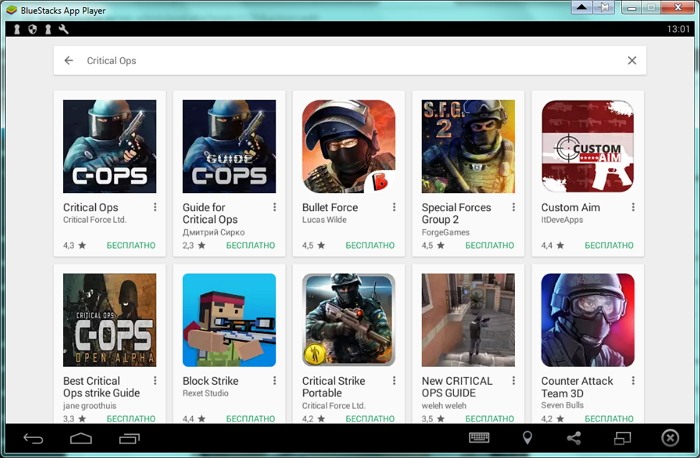Viewport: 700px width, 458px height.
Task: Open overflow menu for Bullet Force card
Action: (394, 207)
